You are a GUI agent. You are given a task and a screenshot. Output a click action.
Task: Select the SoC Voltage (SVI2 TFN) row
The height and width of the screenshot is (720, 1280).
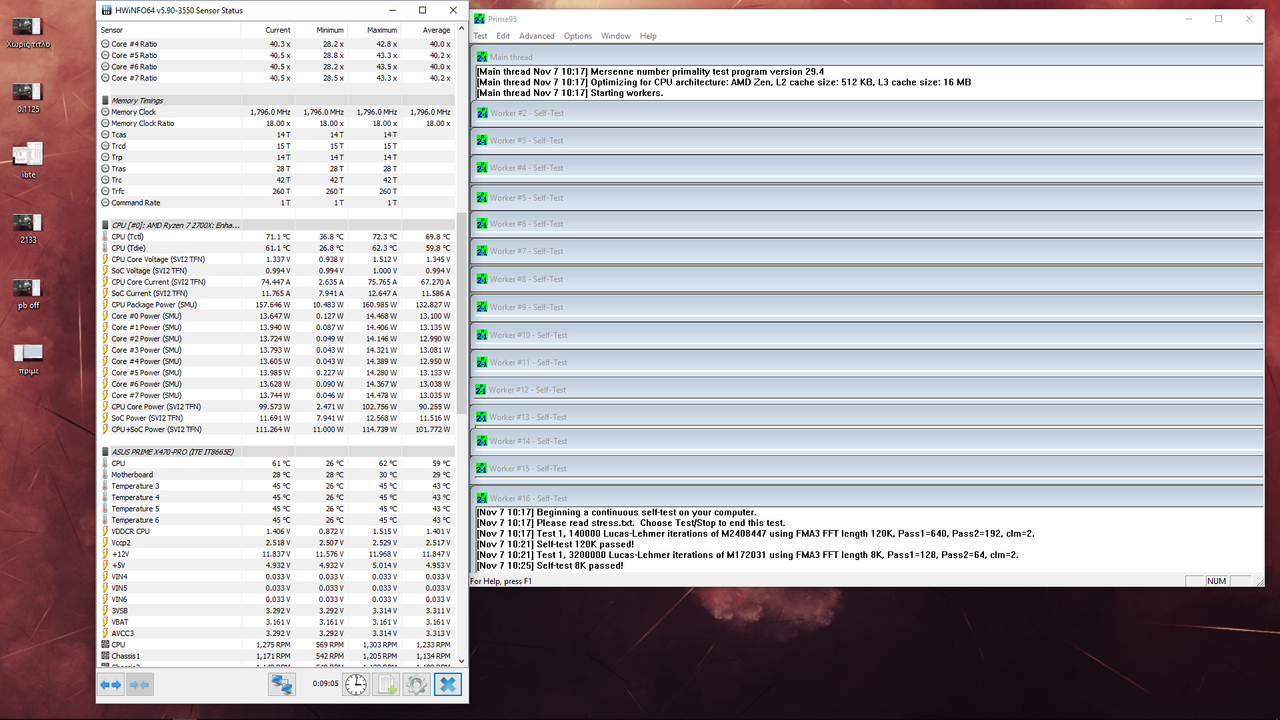point(276,271)
